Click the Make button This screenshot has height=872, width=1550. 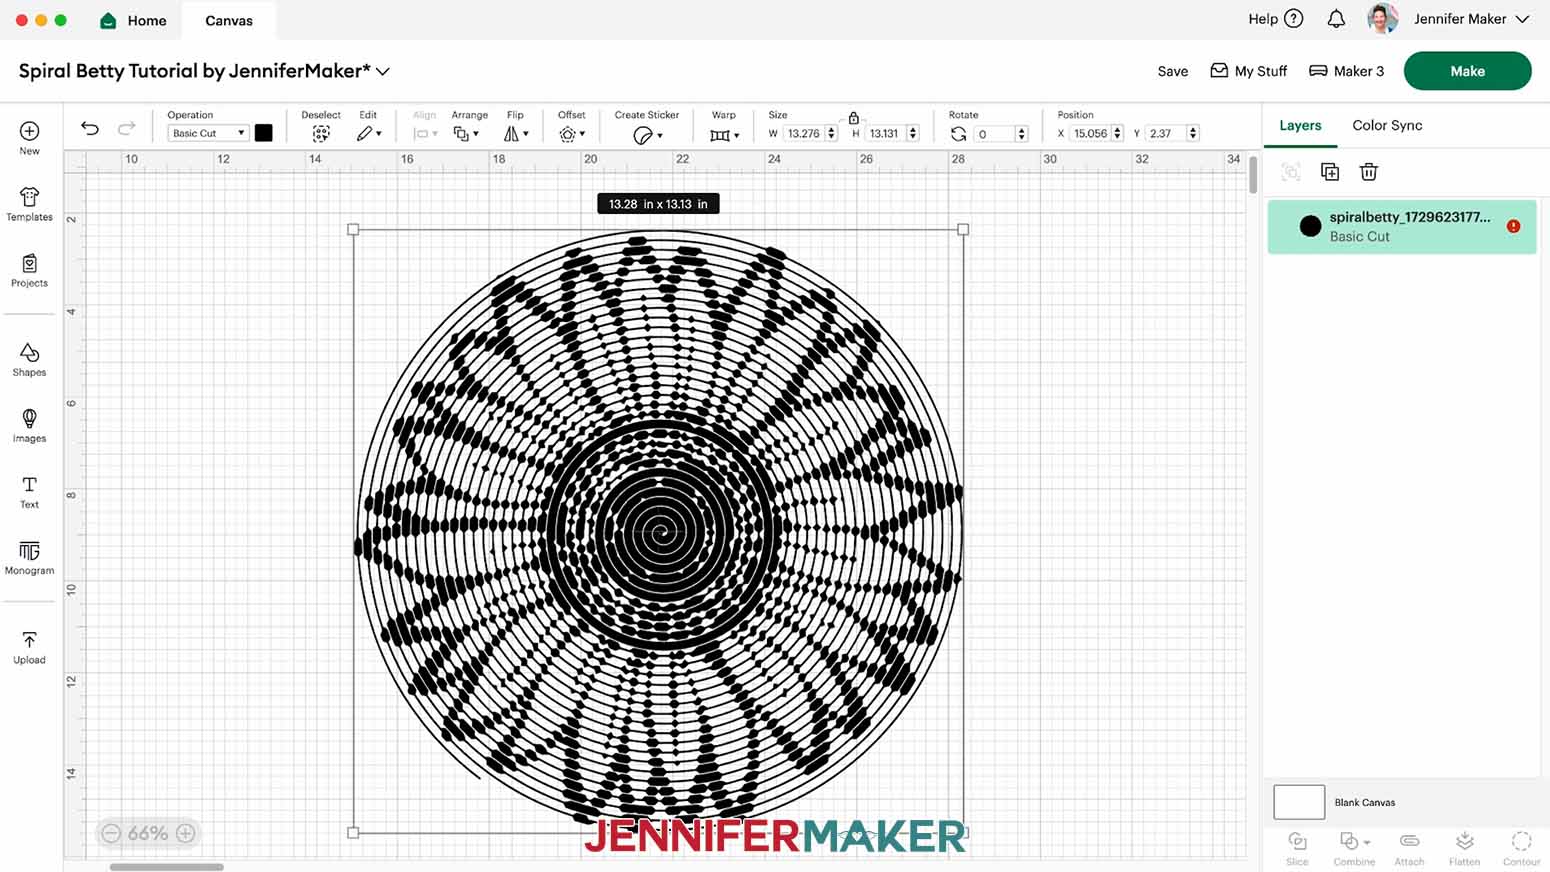pos(1467,71)
